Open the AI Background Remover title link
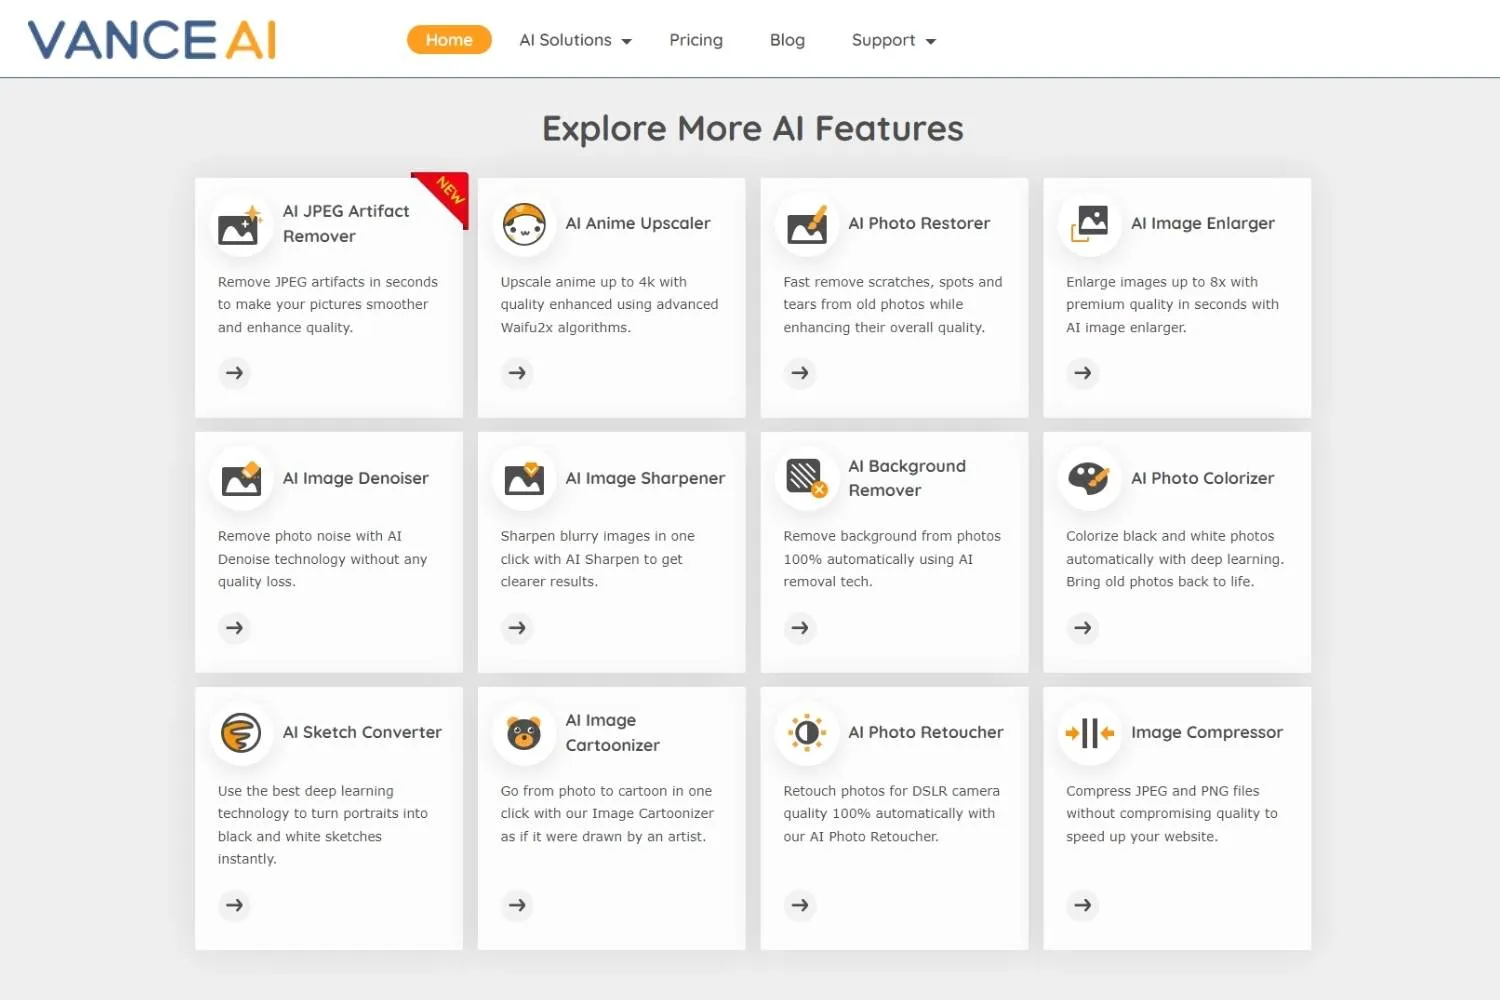 point(907,478)
